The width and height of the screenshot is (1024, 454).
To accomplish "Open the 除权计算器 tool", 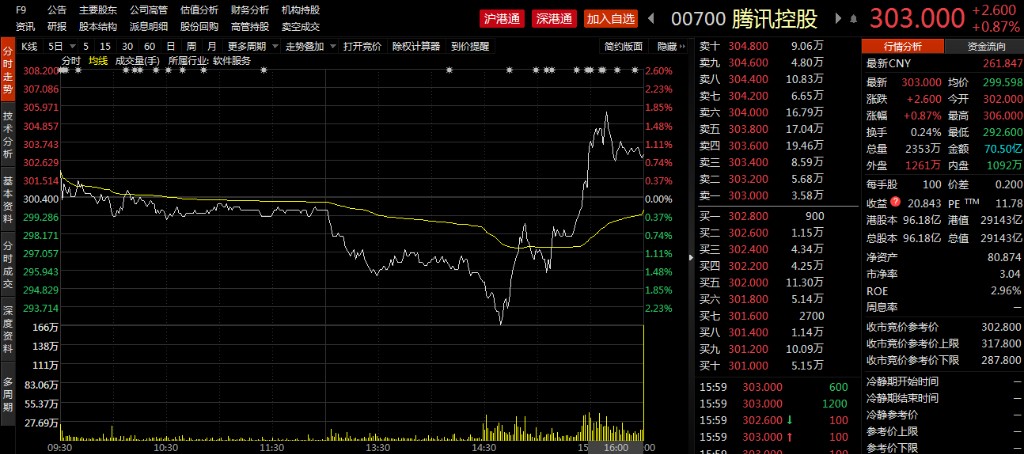I will pos(415,46).
